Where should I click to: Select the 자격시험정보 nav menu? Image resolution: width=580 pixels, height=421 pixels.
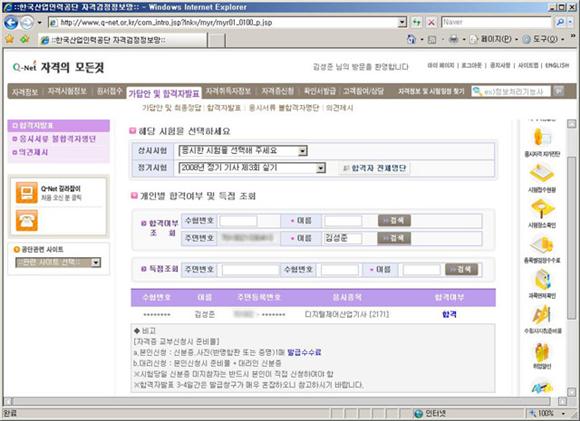(x=67, y=91)
